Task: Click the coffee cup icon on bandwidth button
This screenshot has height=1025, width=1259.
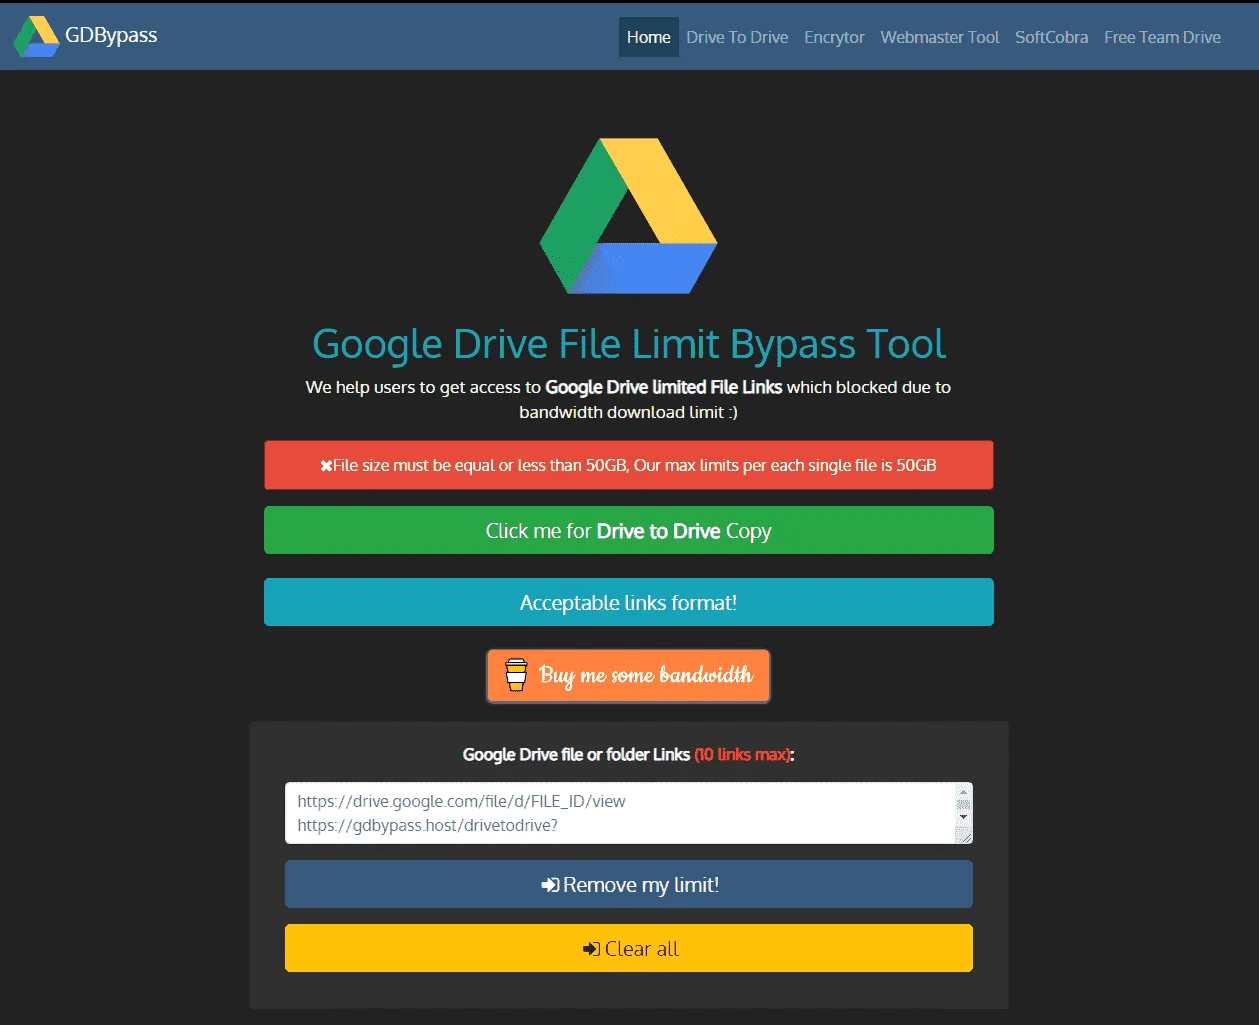Action: 516,675
